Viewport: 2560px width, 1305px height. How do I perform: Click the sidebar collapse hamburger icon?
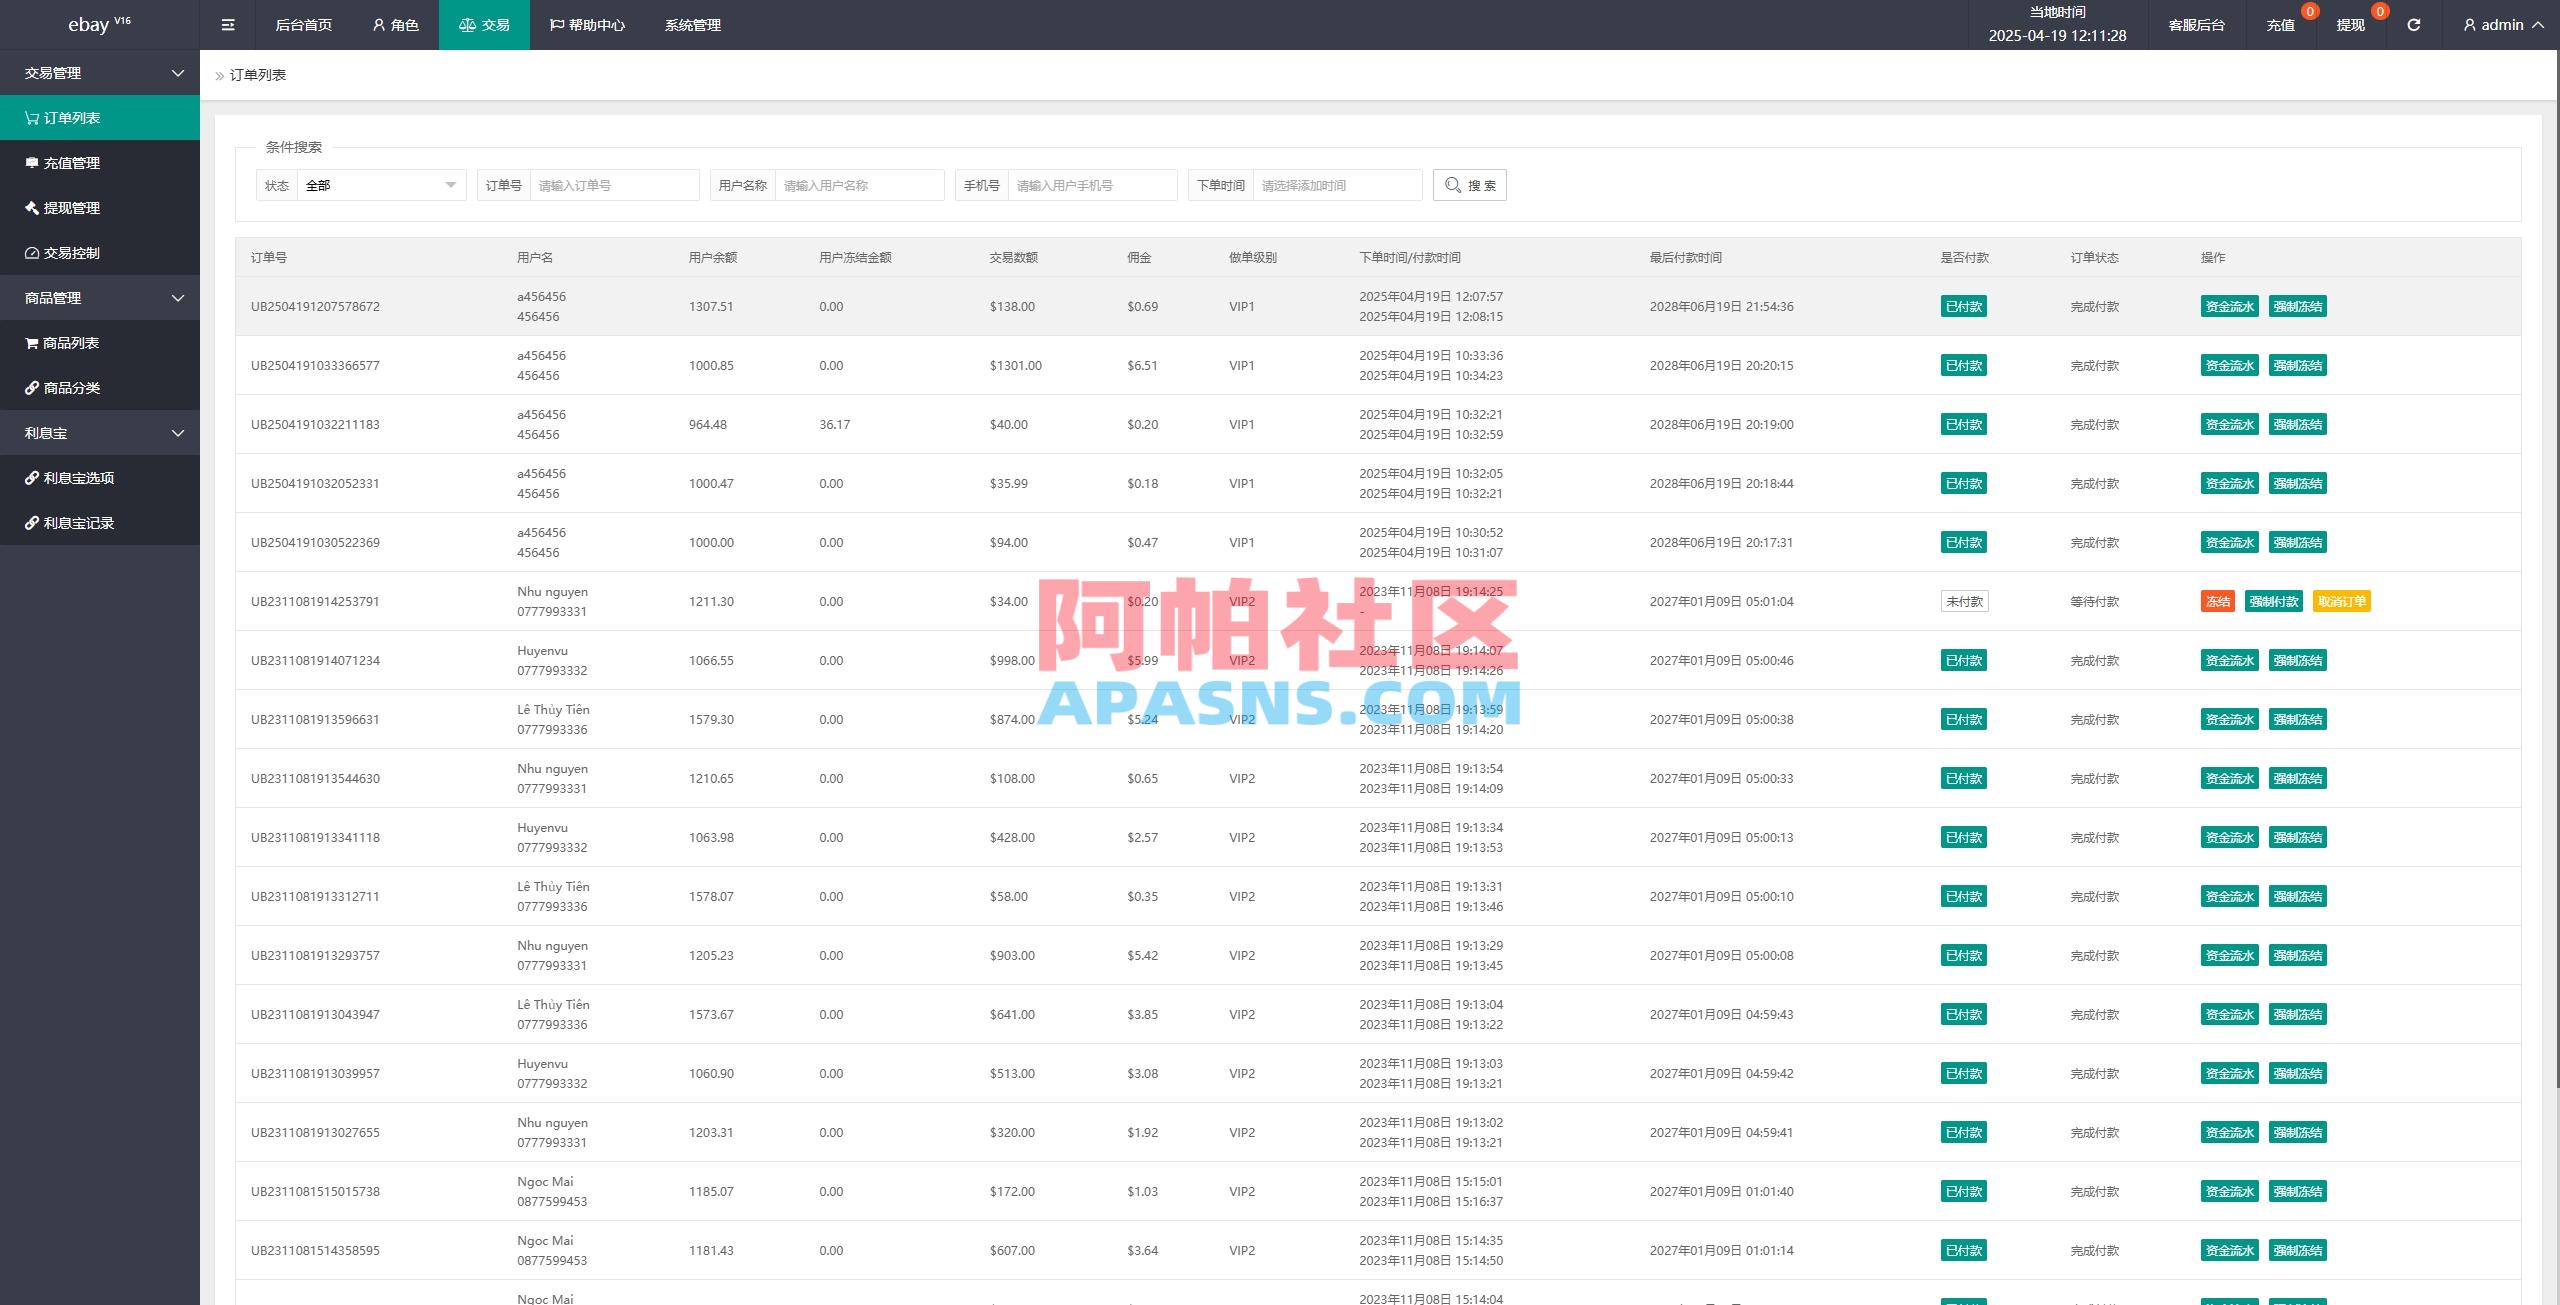pyautogui.click(x=227, y=24)
